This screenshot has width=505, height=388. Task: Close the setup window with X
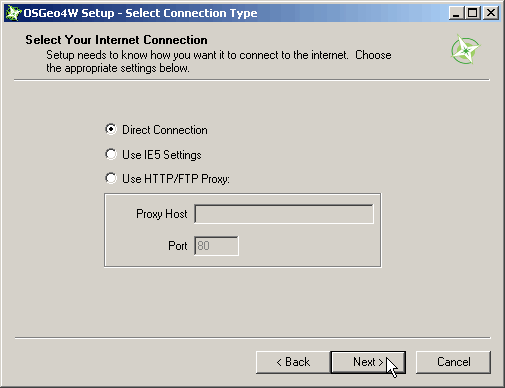coord(491,13)
